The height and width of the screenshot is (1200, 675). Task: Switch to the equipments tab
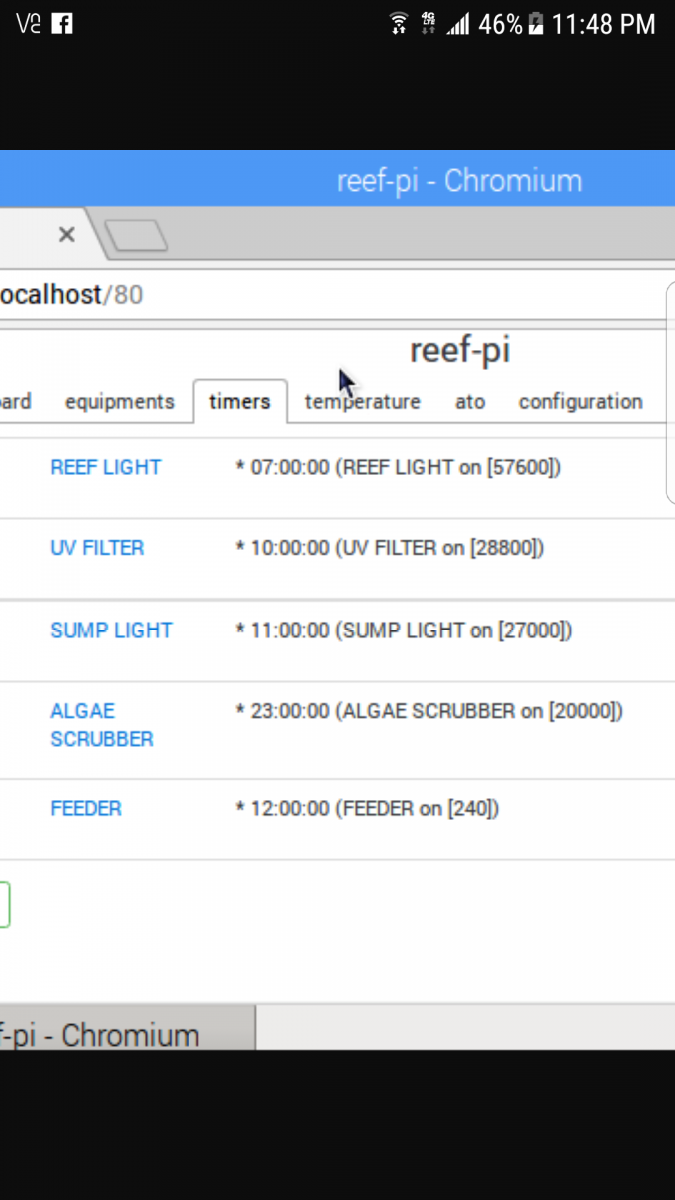(x=119, y=402)
